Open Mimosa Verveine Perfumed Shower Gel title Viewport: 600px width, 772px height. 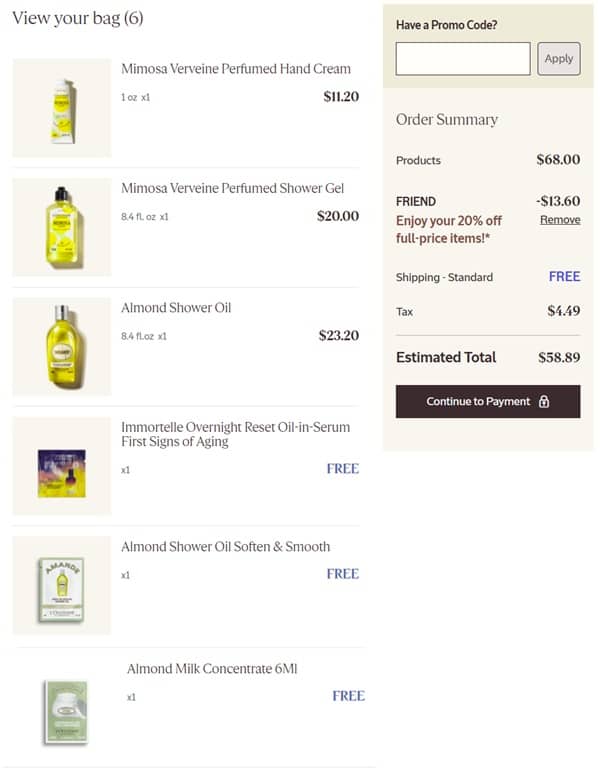click(232, 188)
